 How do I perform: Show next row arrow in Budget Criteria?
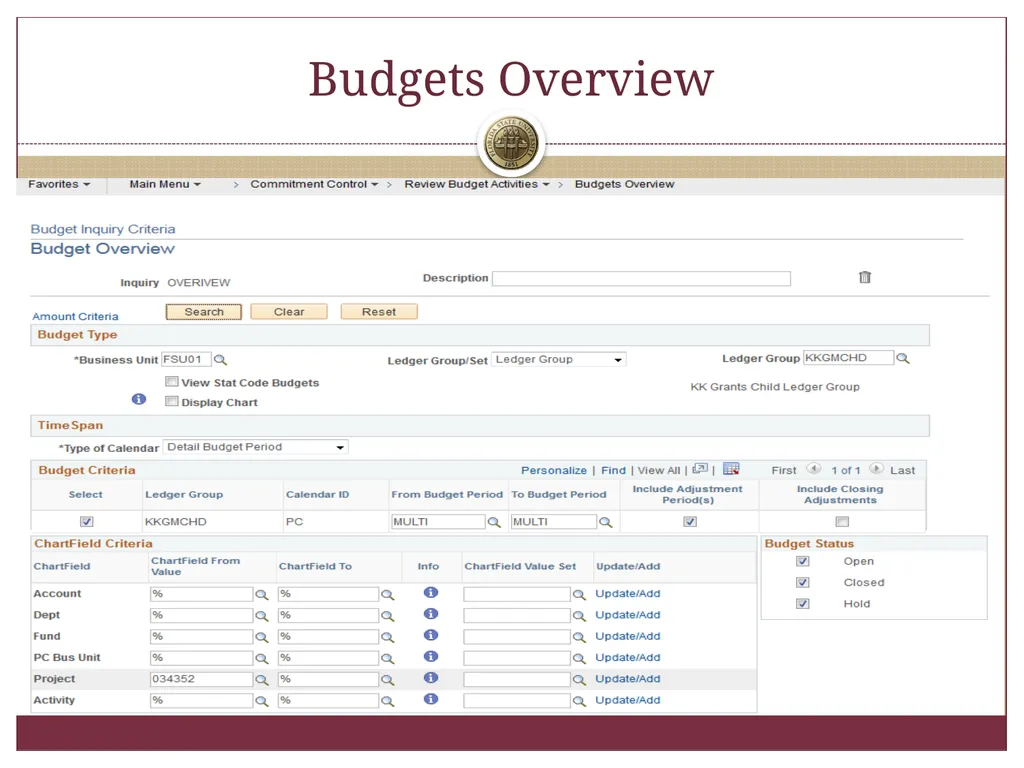point(876,469)
